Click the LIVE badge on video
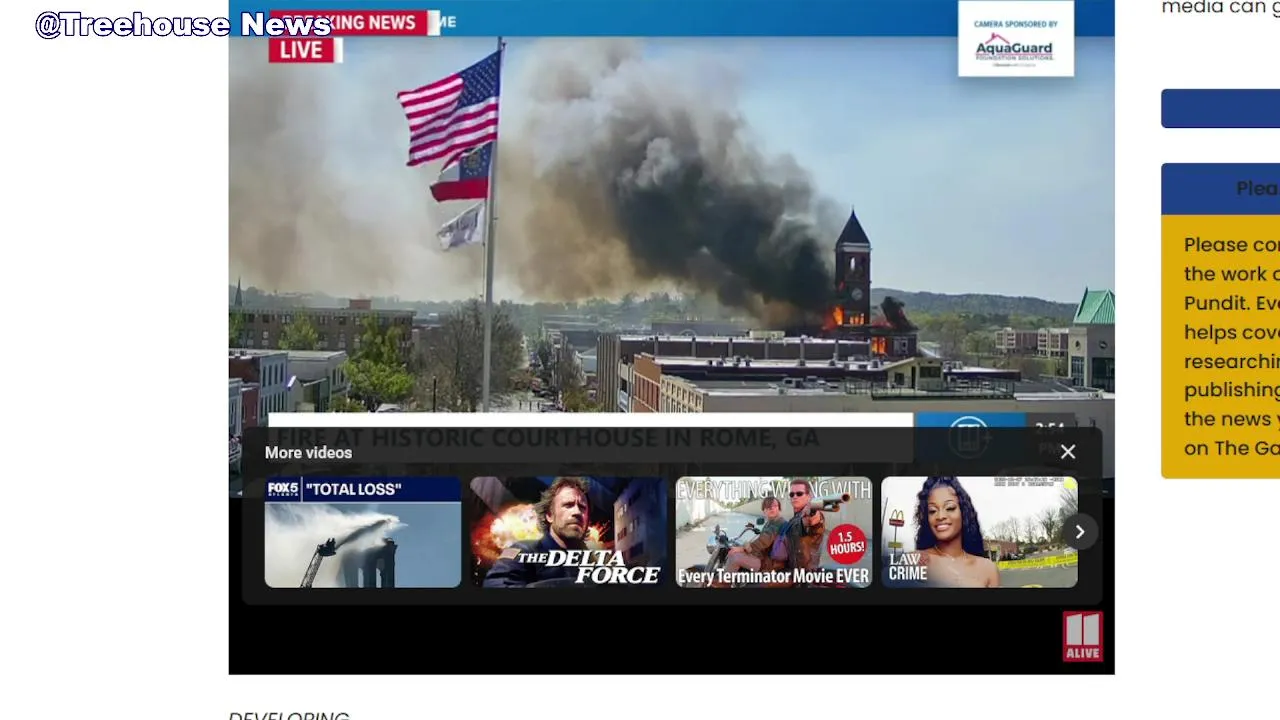This screenshot has height=720, width=1280. [x=301, y=50]
